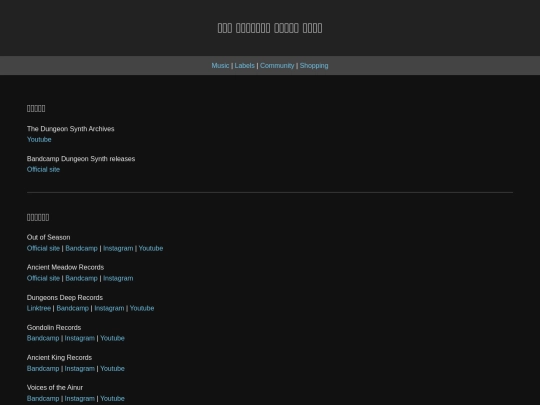Viewport: 540px width, 405px height.
Task: Open Dungeons Deep Records Instagram
Action: (x=109, y=308)
